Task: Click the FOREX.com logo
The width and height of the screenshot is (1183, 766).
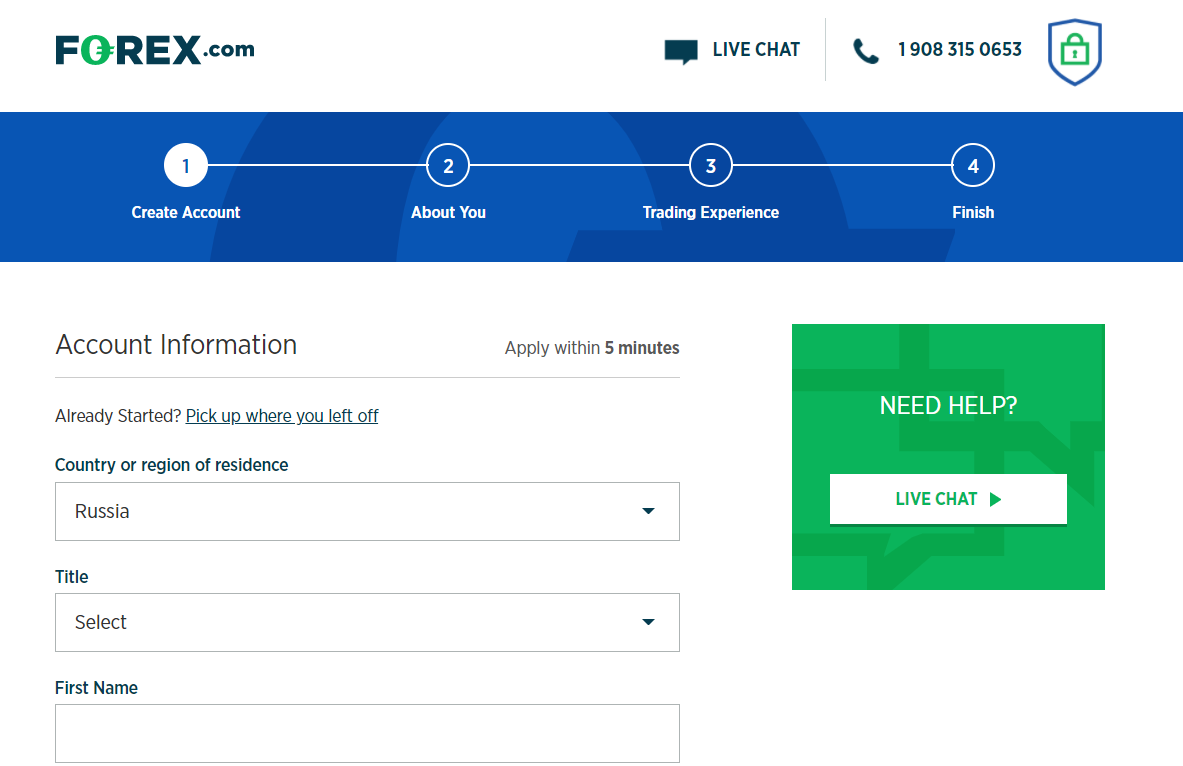Action: pyautogui.click(x=155, y=50)
